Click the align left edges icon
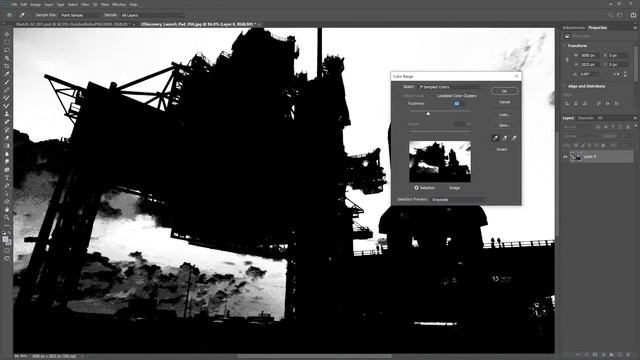640x360 pixels. point(567,104)
